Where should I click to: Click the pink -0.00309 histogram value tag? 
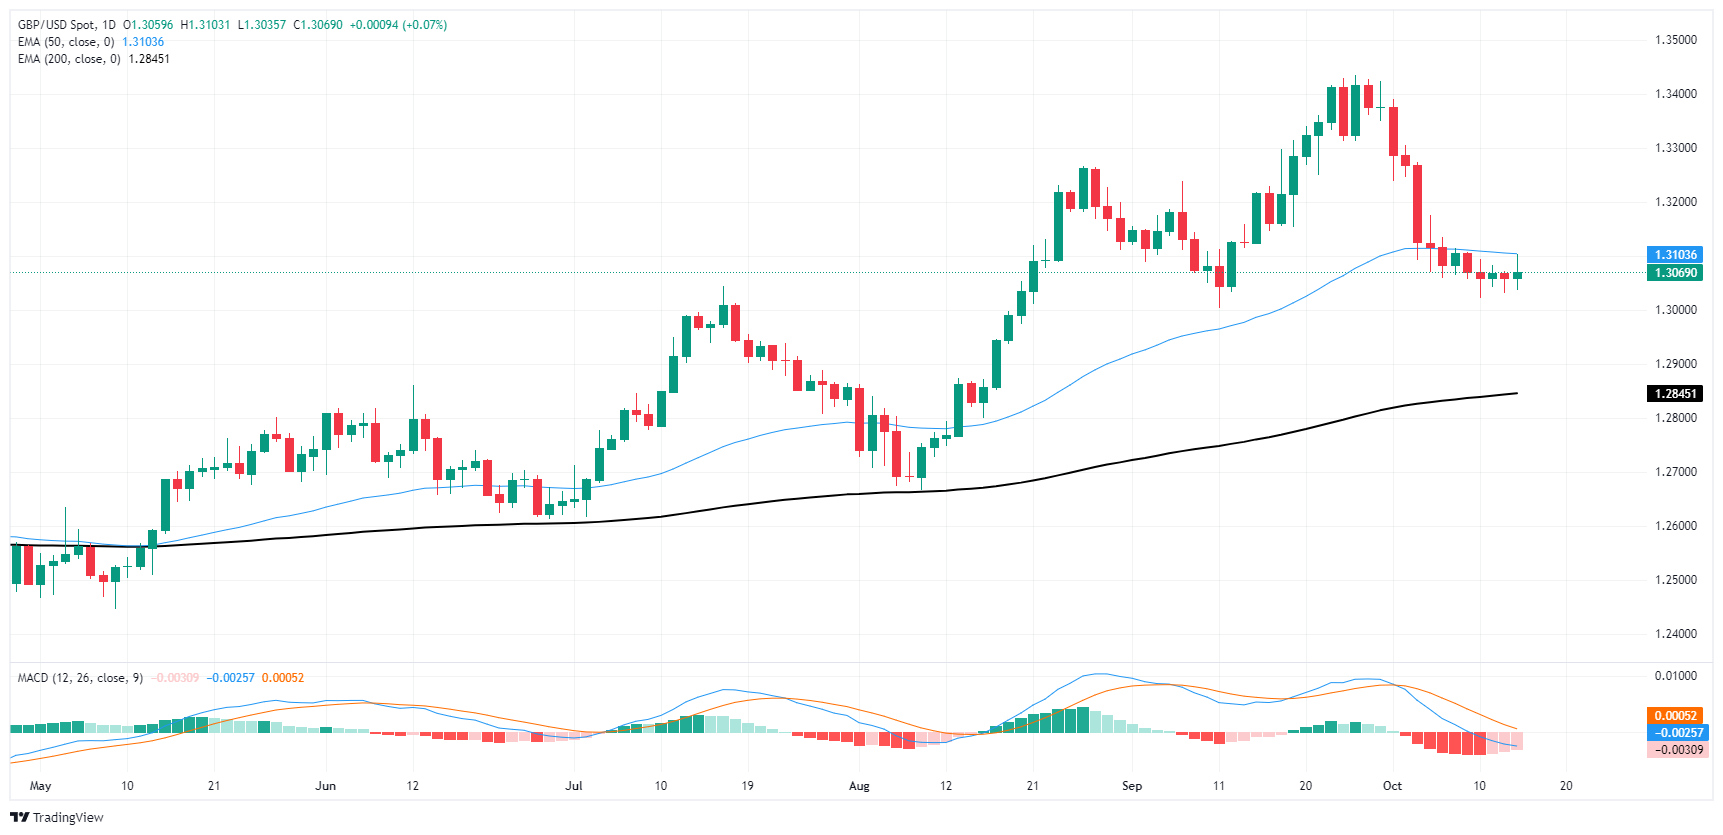[x=1674, y=750]
